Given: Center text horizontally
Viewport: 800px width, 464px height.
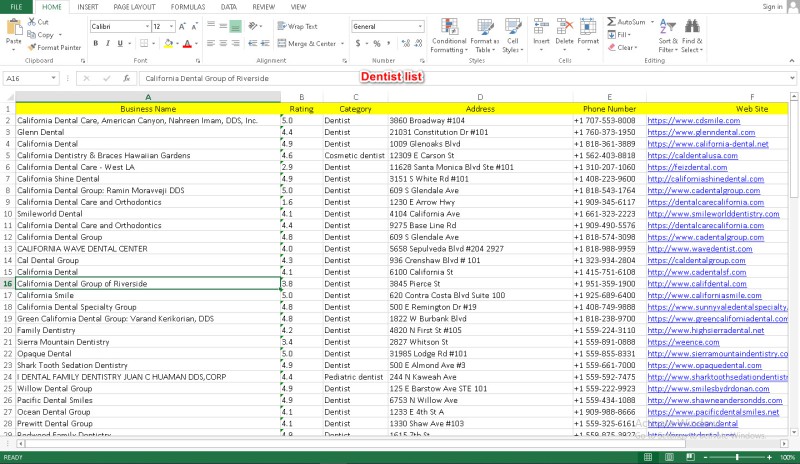Looking at the screenshot, I should tap(223, 43).
